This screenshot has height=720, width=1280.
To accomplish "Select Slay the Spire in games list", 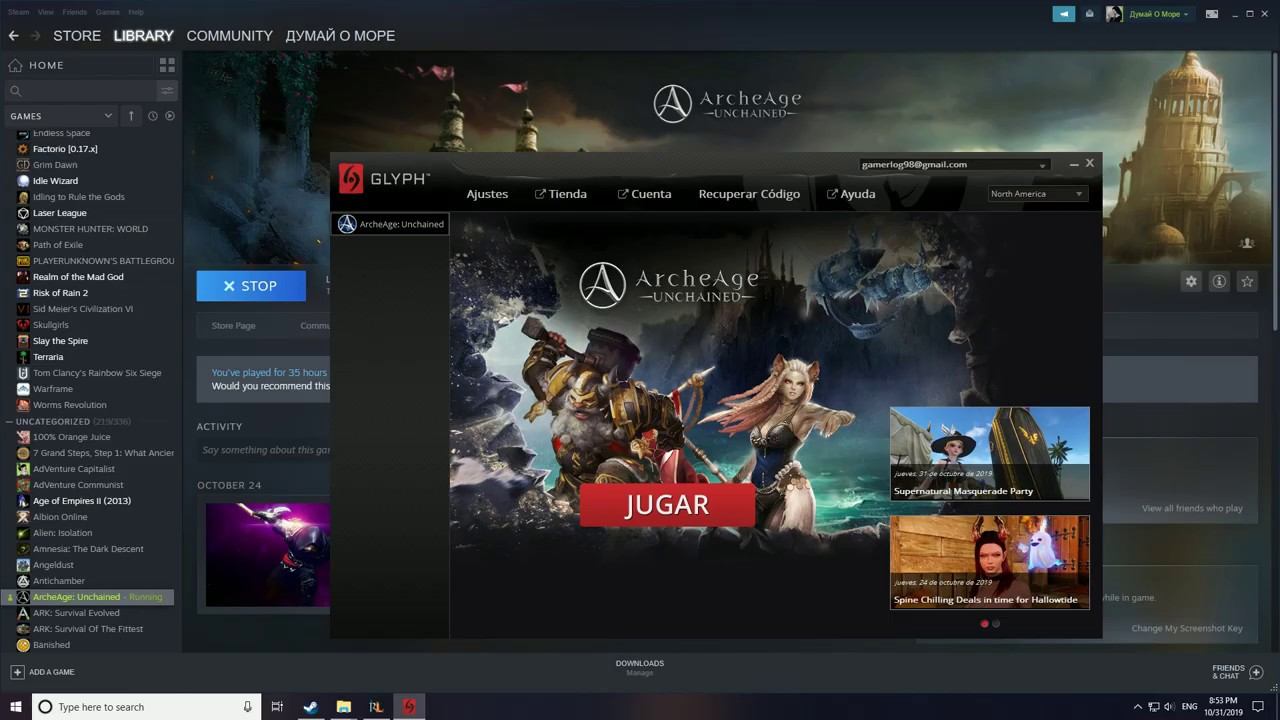I will pyautogui.click(x=60, y=341).
